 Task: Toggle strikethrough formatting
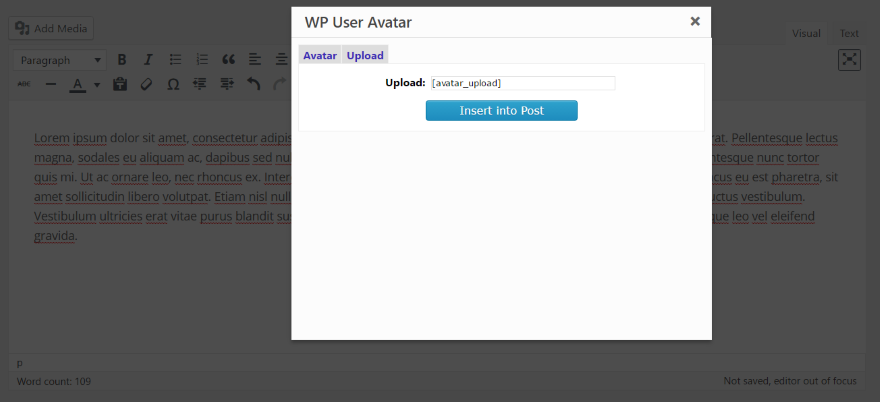coord(24,84)
